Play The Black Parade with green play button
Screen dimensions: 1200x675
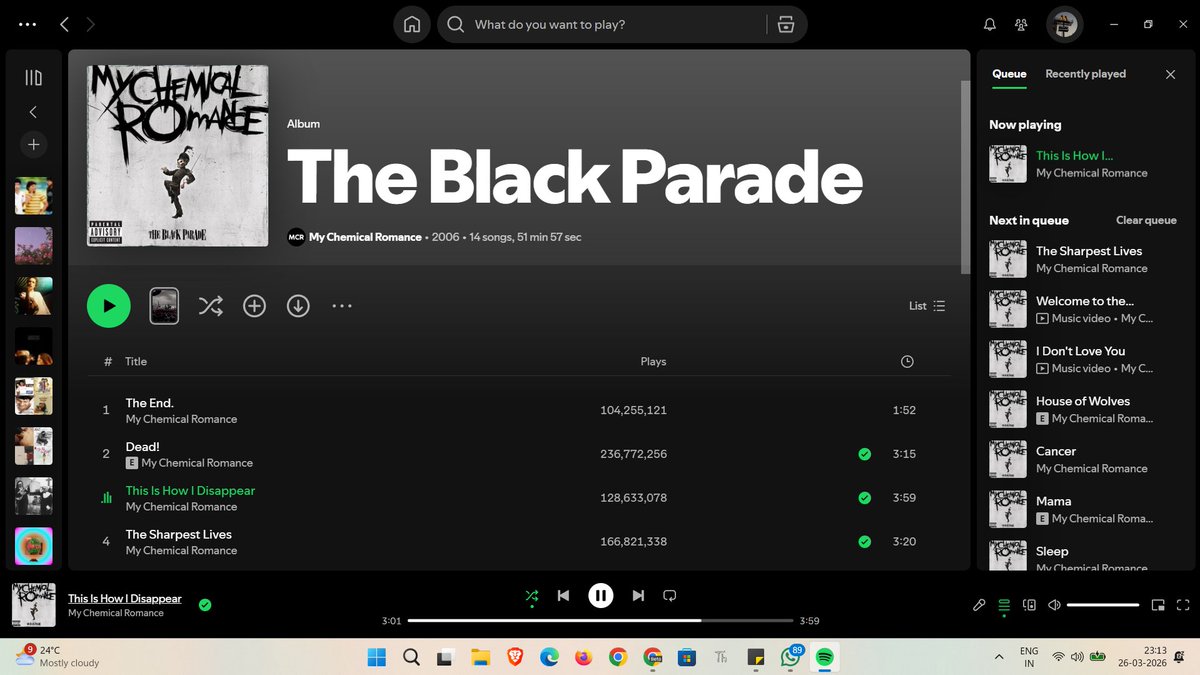coord(109,306)
